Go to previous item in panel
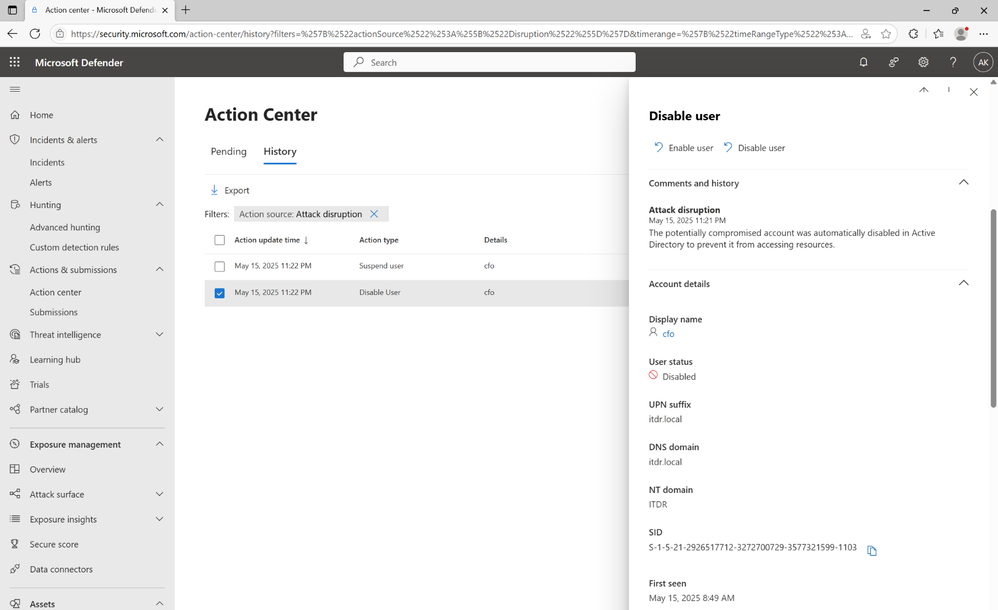 tap(924, 91)
